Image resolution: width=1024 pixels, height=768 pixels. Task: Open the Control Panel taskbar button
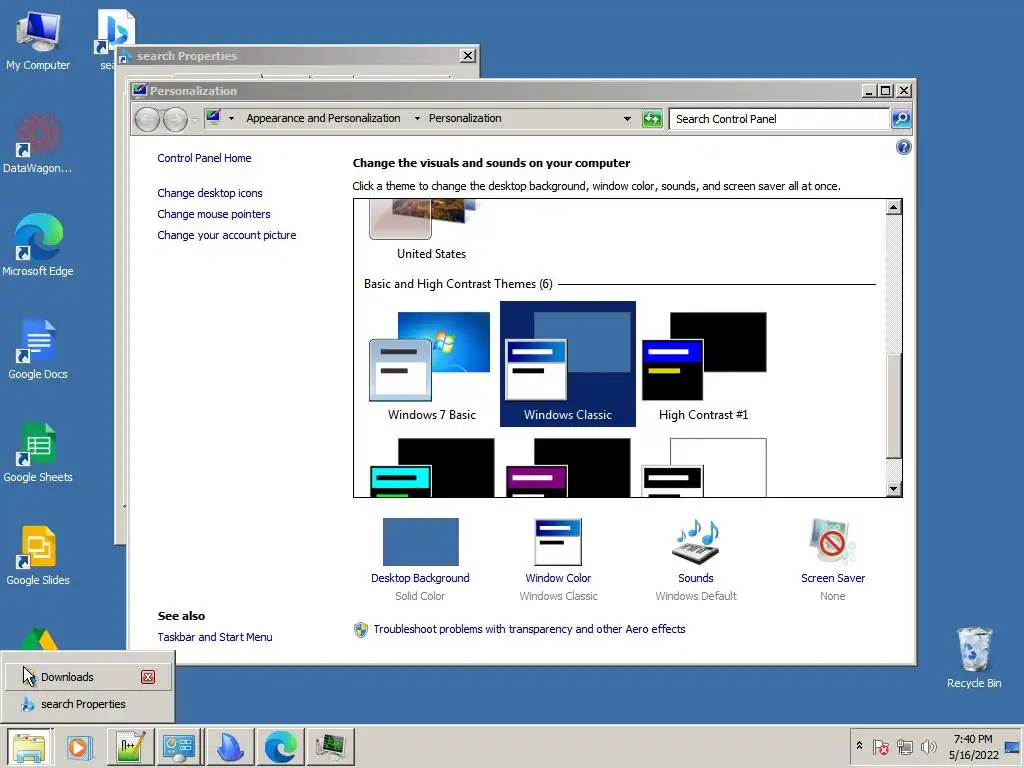pos(179,746)
